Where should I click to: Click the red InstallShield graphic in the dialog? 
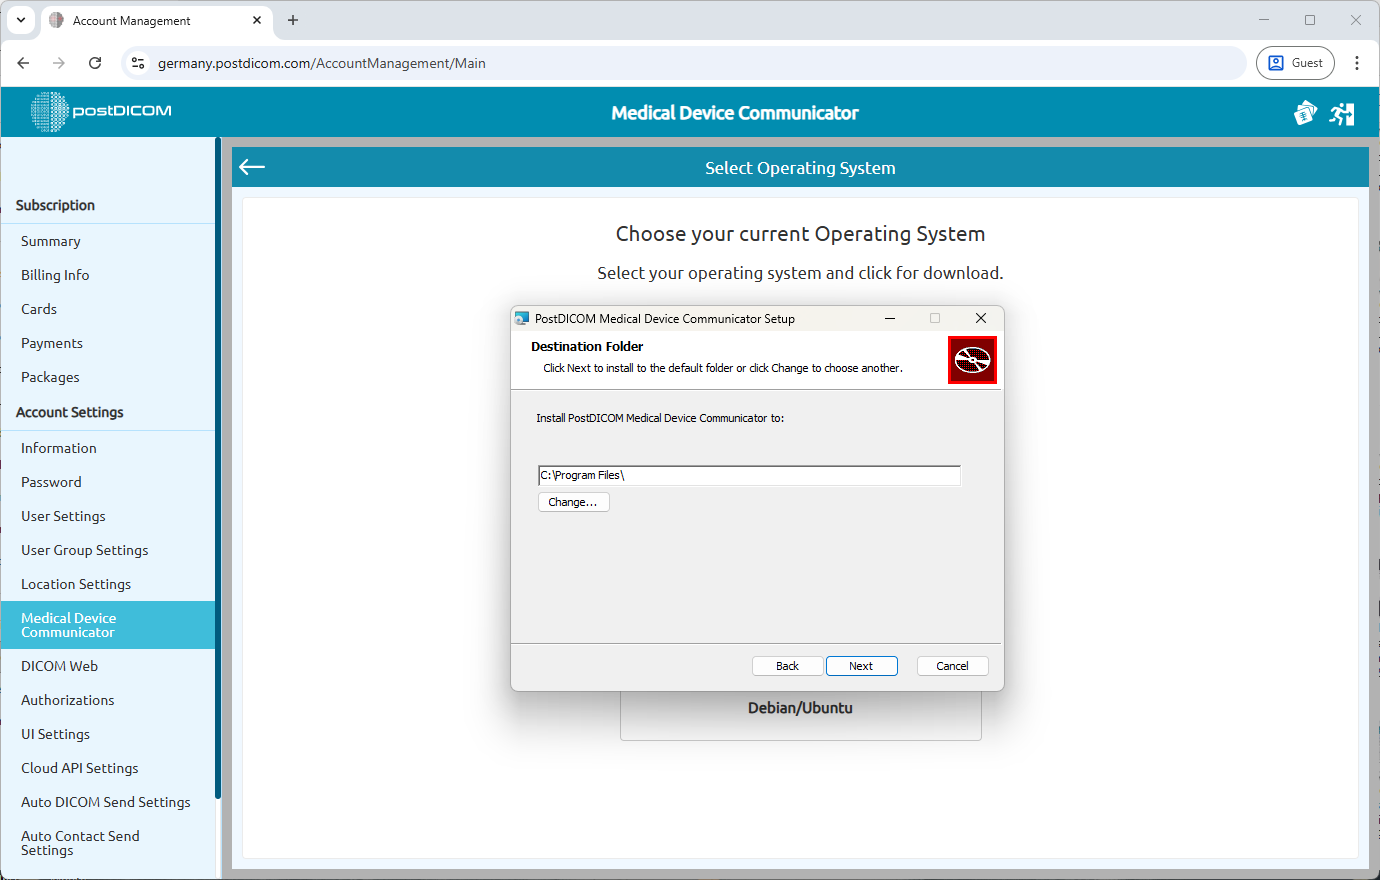click(x=972, y=360)
